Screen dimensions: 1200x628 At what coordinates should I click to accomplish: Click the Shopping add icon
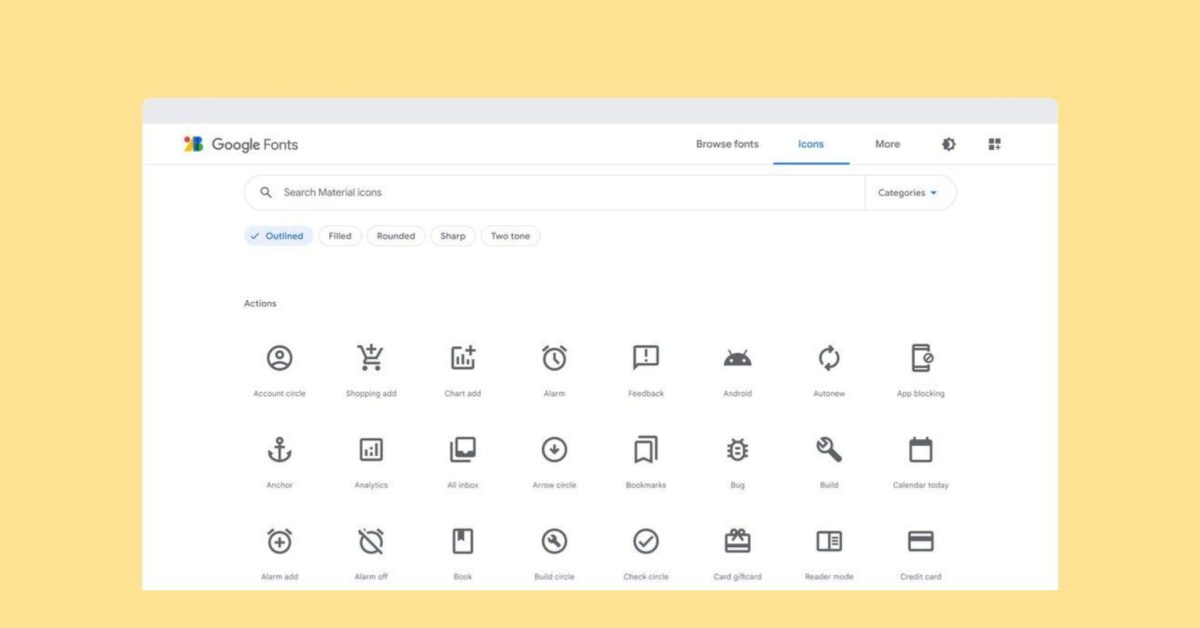tap(371, 358)
